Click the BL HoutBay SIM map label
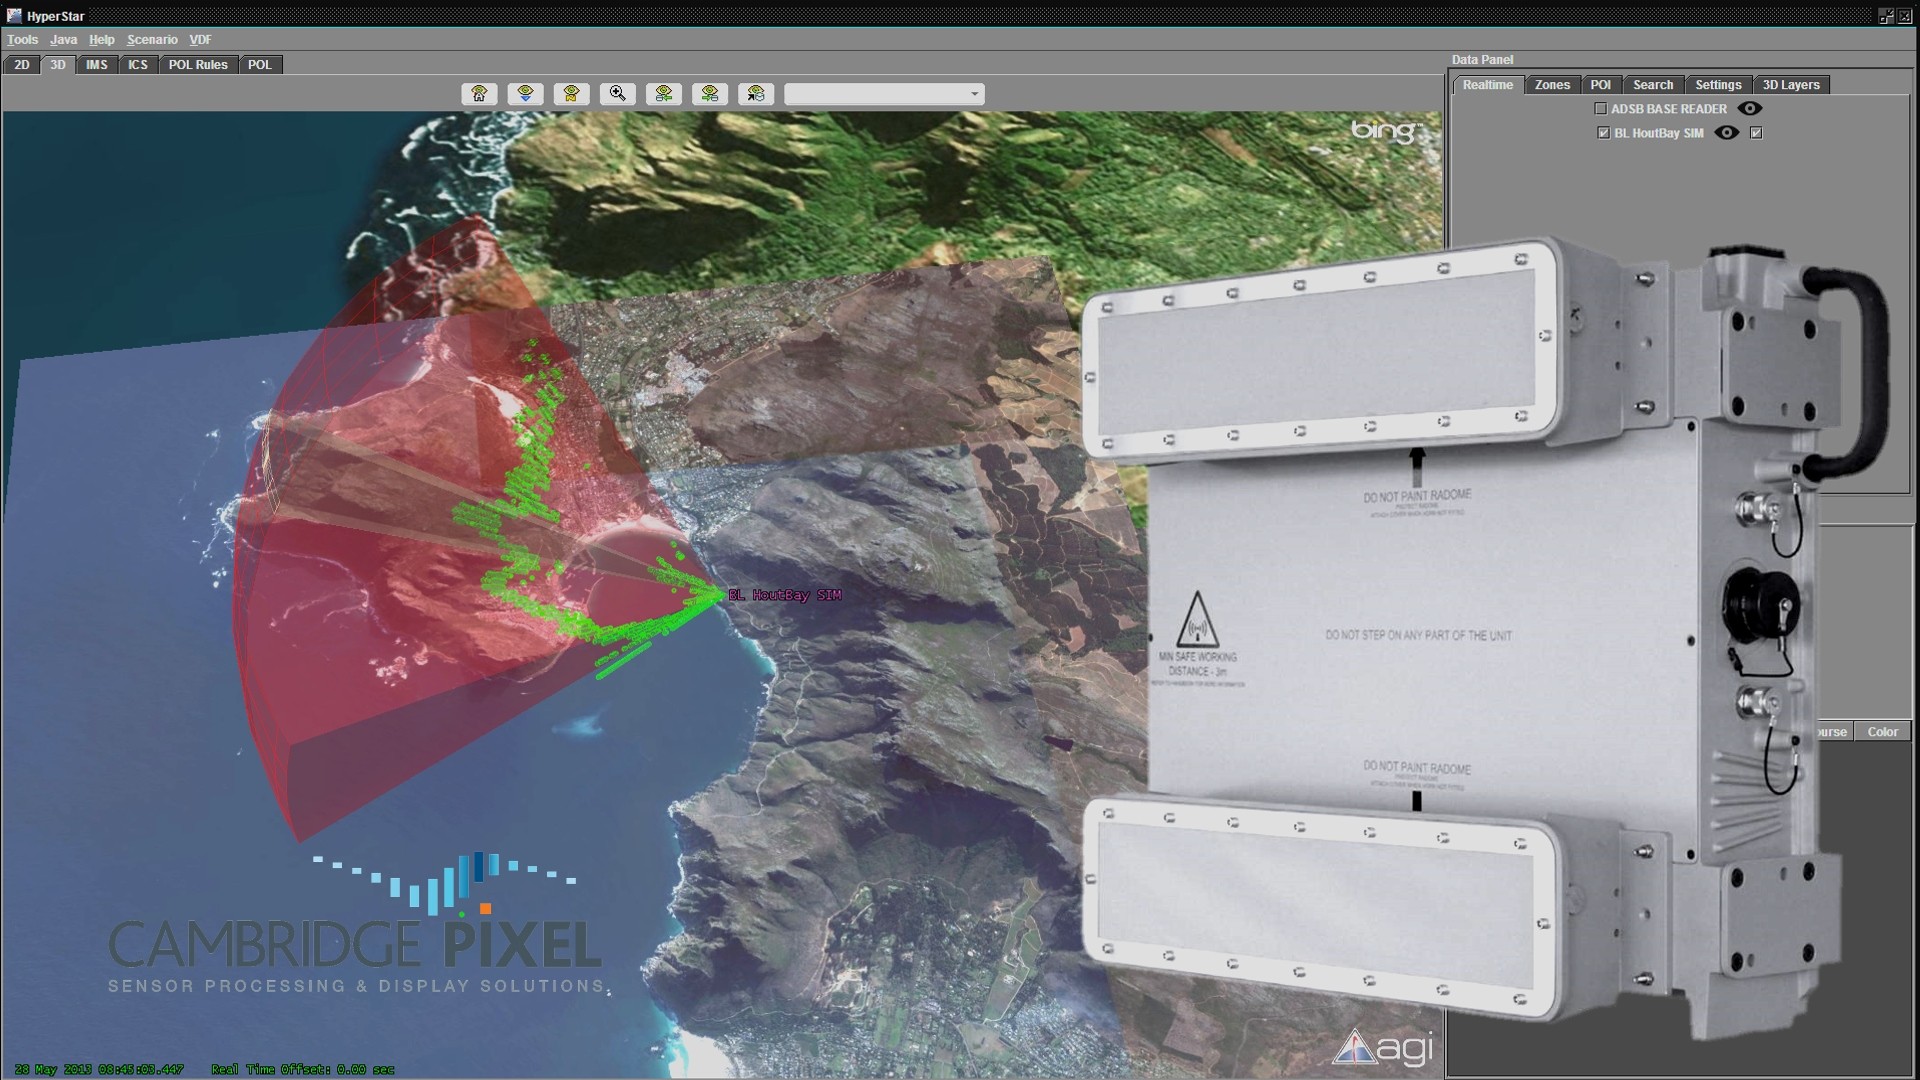Viewport: 1920px width, 1080px height. pyautogui.click(x=785, y=595)
